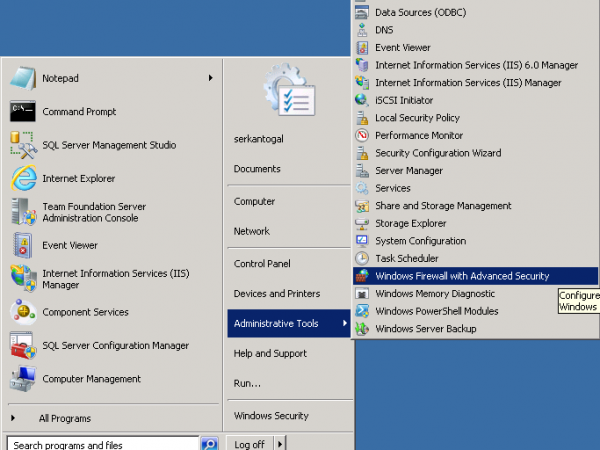Open serkantogal user folder
This screenshot has height=450, width=600.
(259, 139)
